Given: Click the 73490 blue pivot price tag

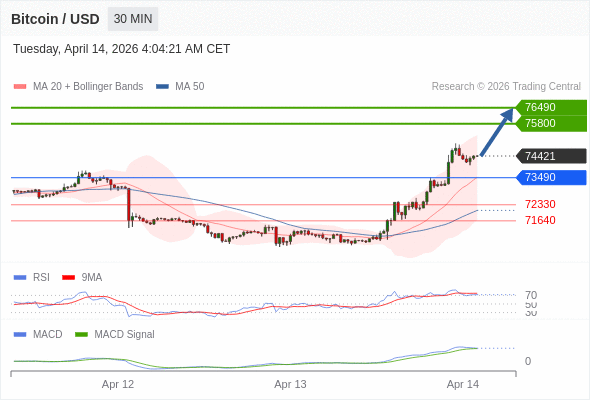Looking at the screenshot, I should pyautogui.click(x=551, y=177).
